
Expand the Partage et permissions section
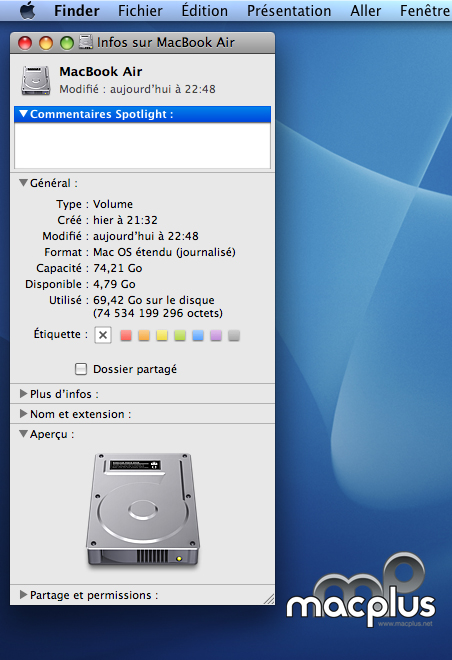click(24, 595)
